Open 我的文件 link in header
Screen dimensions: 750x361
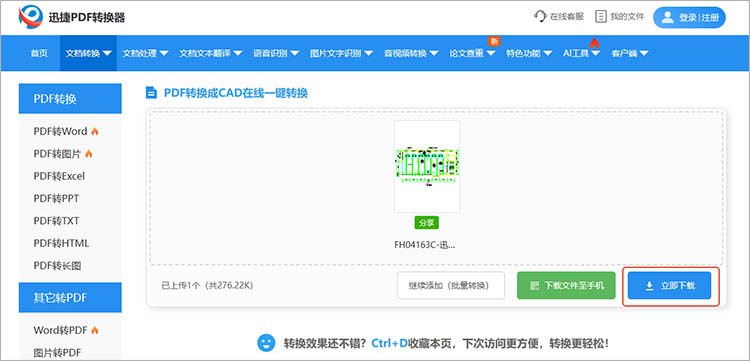pyautogui.click(x=620, y=17)
